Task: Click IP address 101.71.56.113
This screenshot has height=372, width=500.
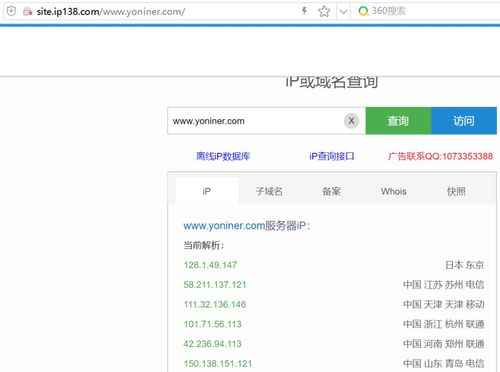Action: click(213, 324)
